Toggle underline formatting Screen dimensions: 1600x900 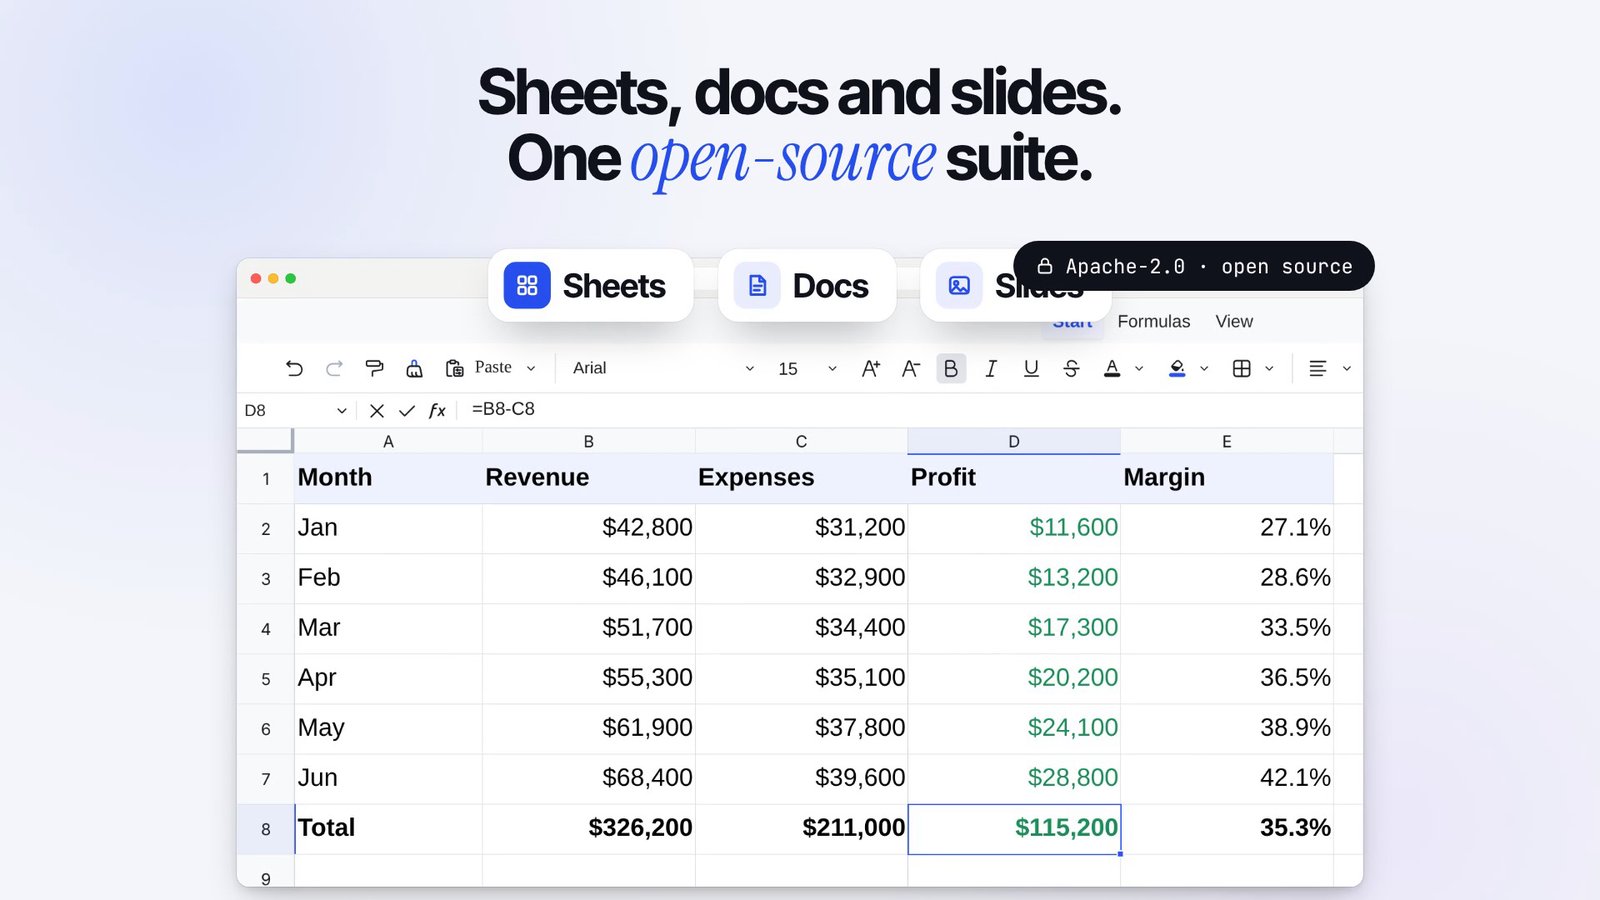click(x=1031, y=368)
